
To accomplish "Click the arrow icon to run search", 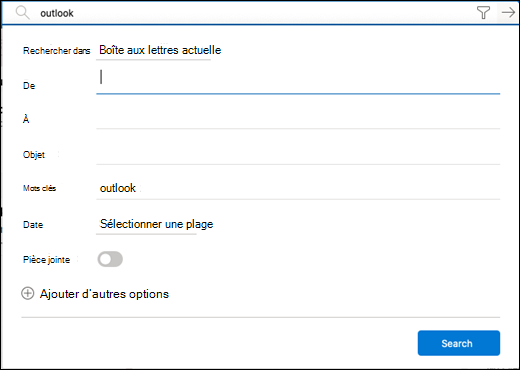I will tap(508, 13).
